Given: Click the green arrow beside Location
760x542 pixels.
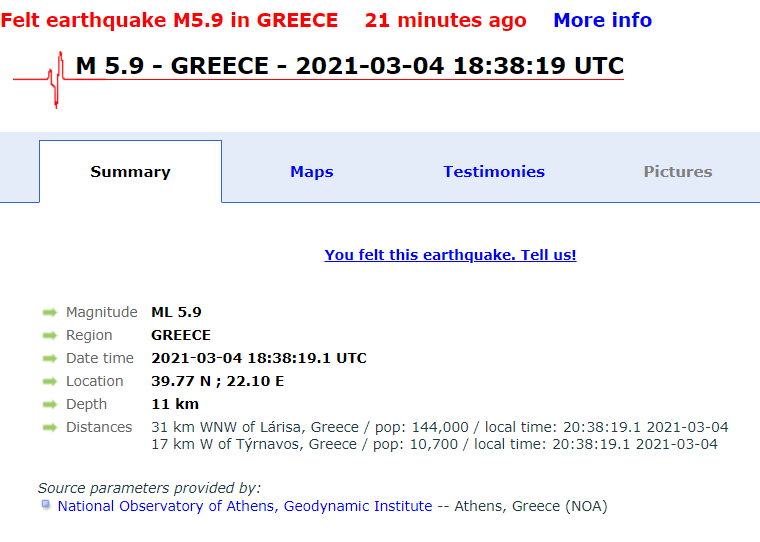Looking at the screenshot, I should pos(50,381).
